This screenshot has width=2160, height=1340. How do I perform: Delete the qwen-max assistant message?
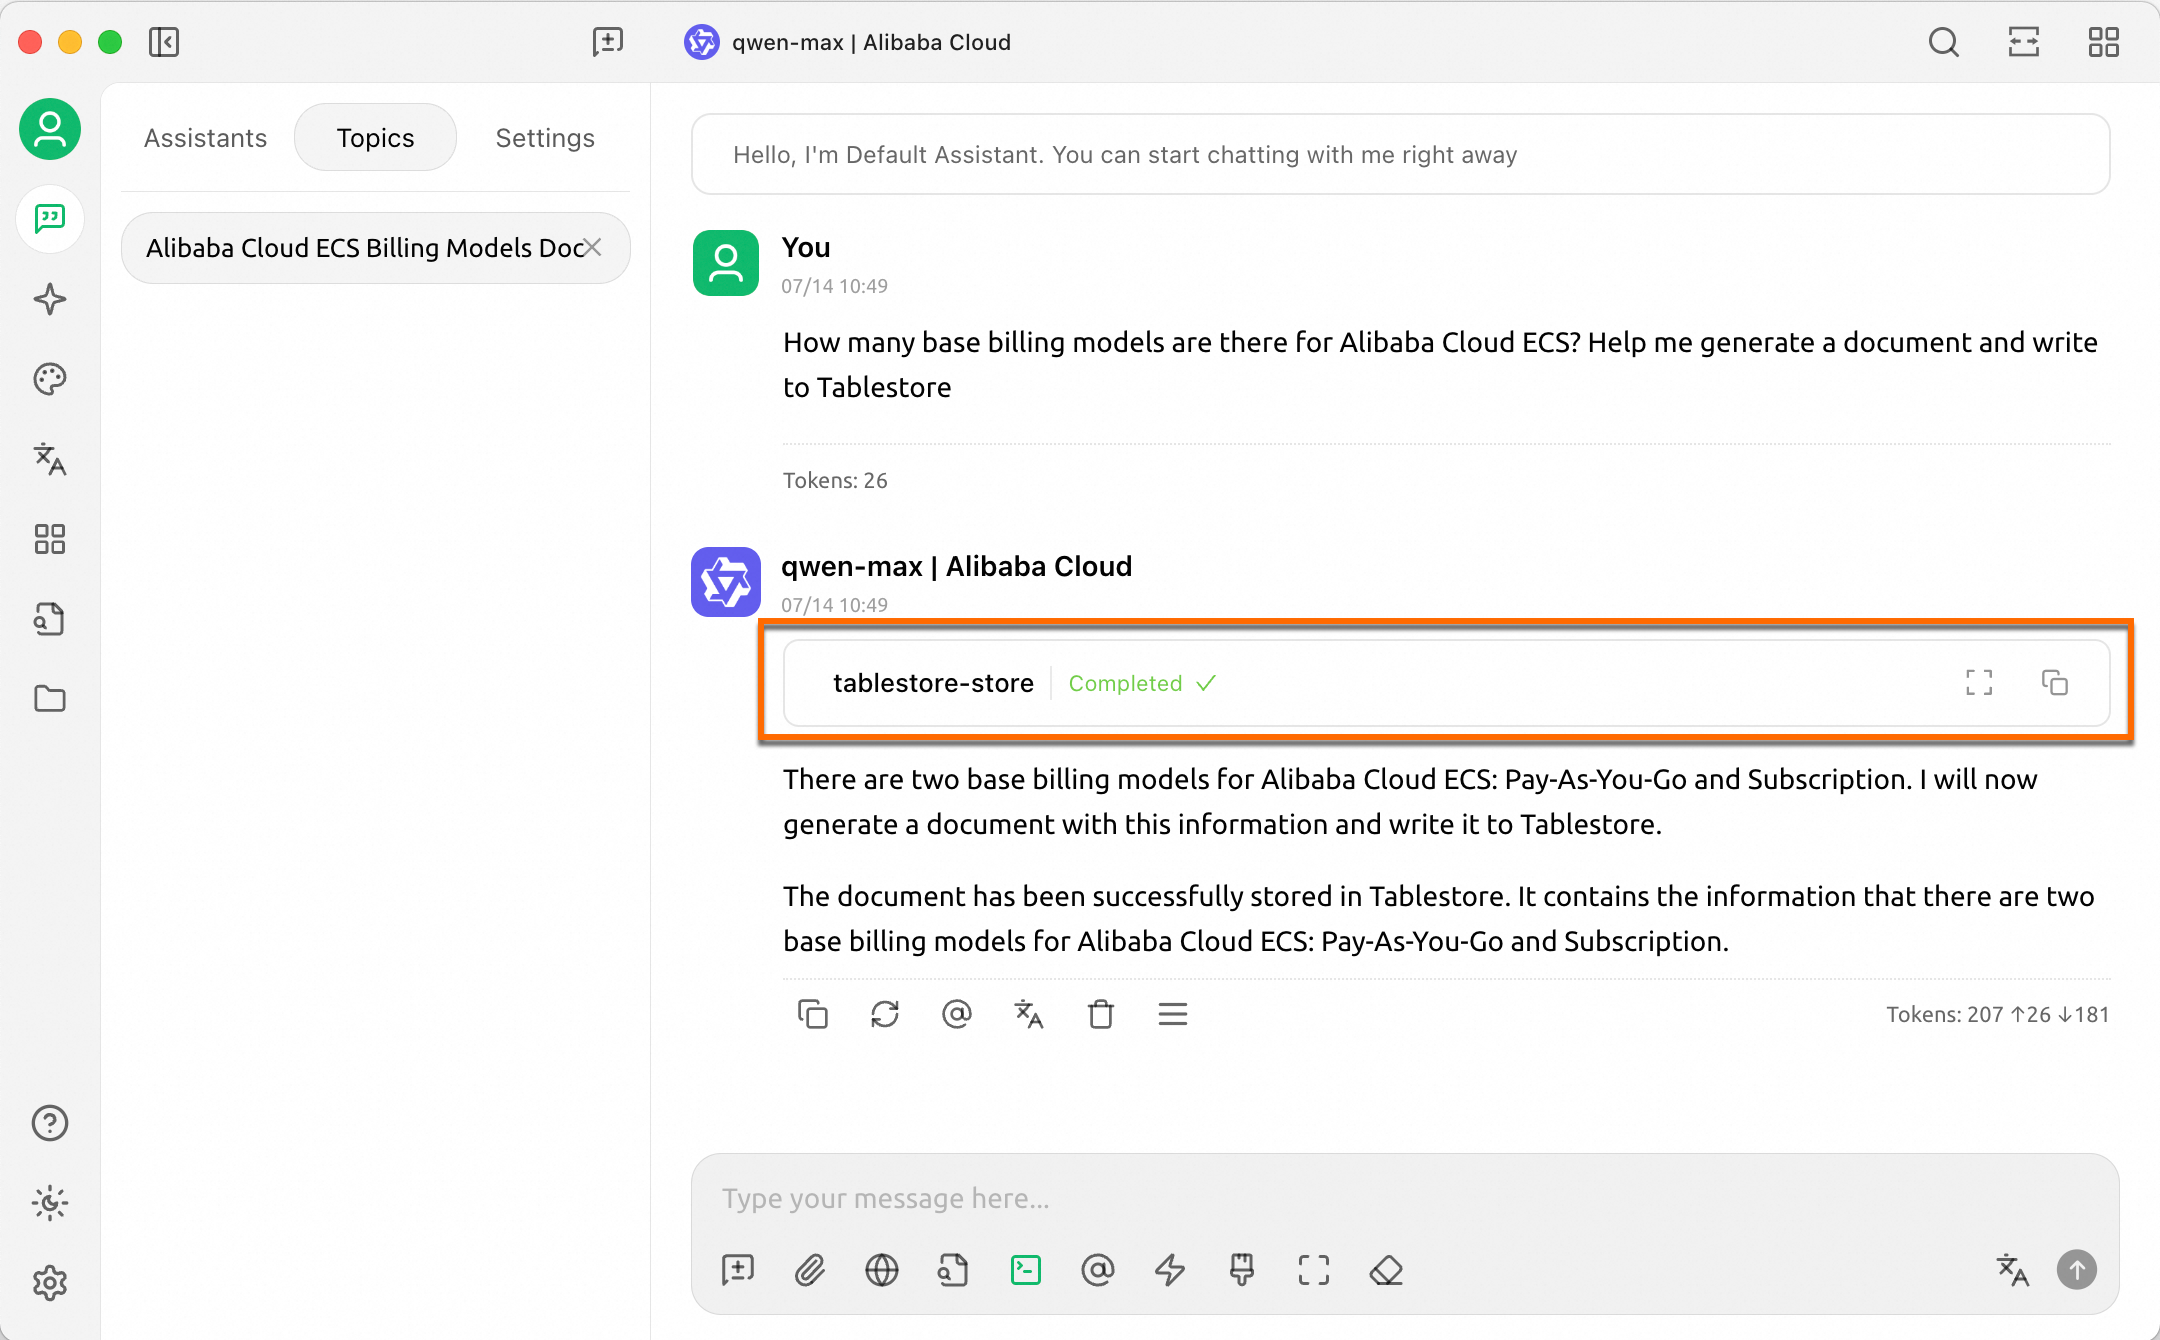point(1101,1014)
